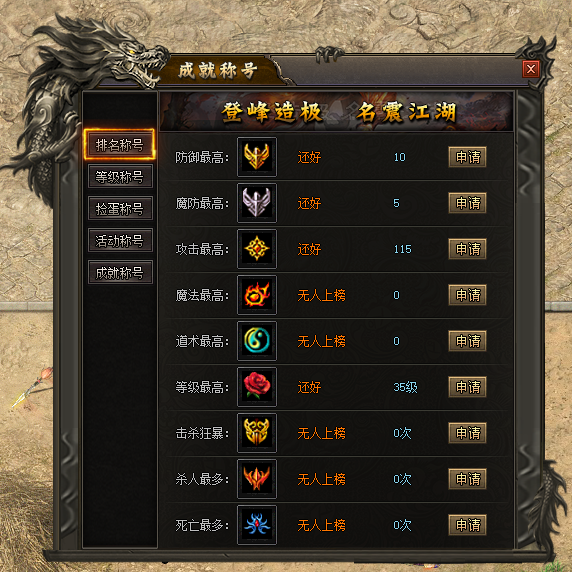Click the 击杀狂暴 golden mask icon
The width and height of the screenshot is (572, 572).
point(257,433)
